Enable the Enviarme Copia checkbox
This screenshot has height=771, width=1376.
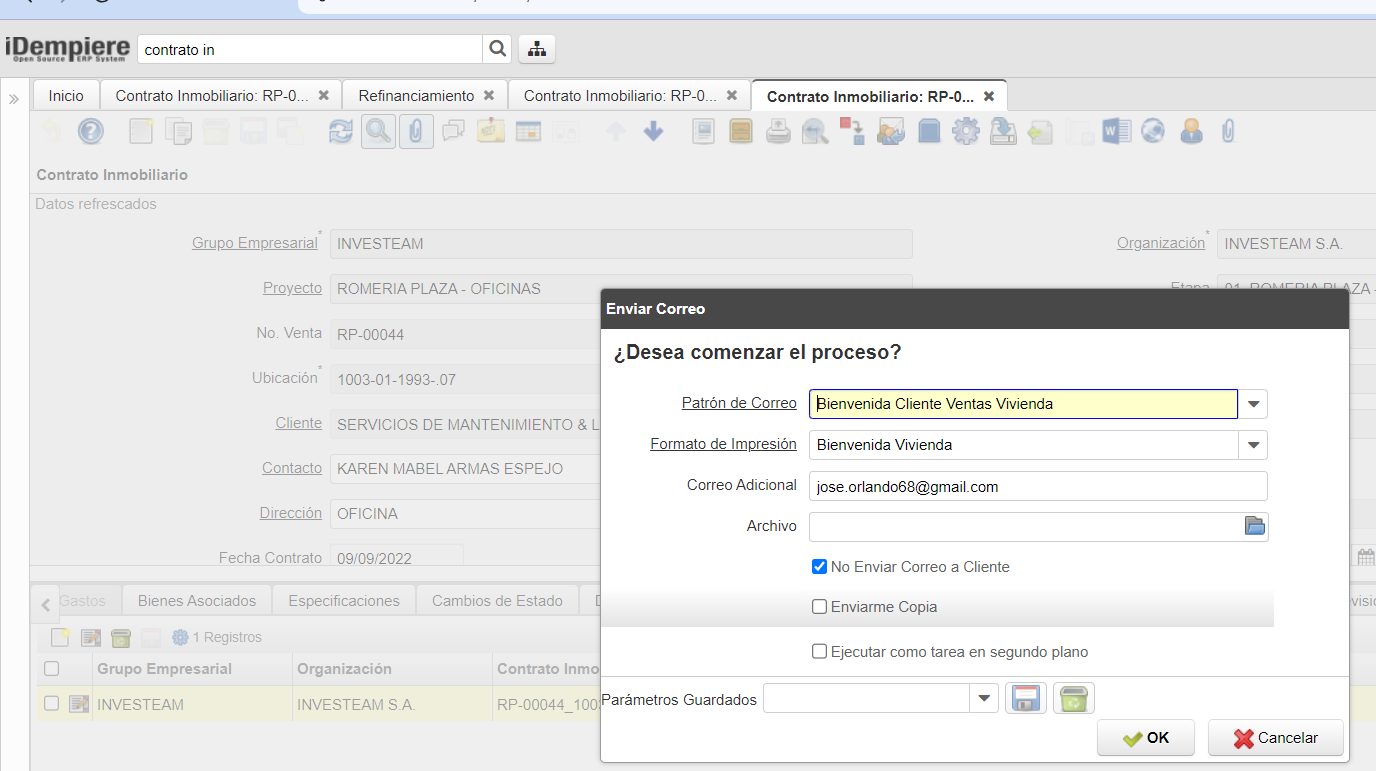pyautogui.click(x=819, y=607)
